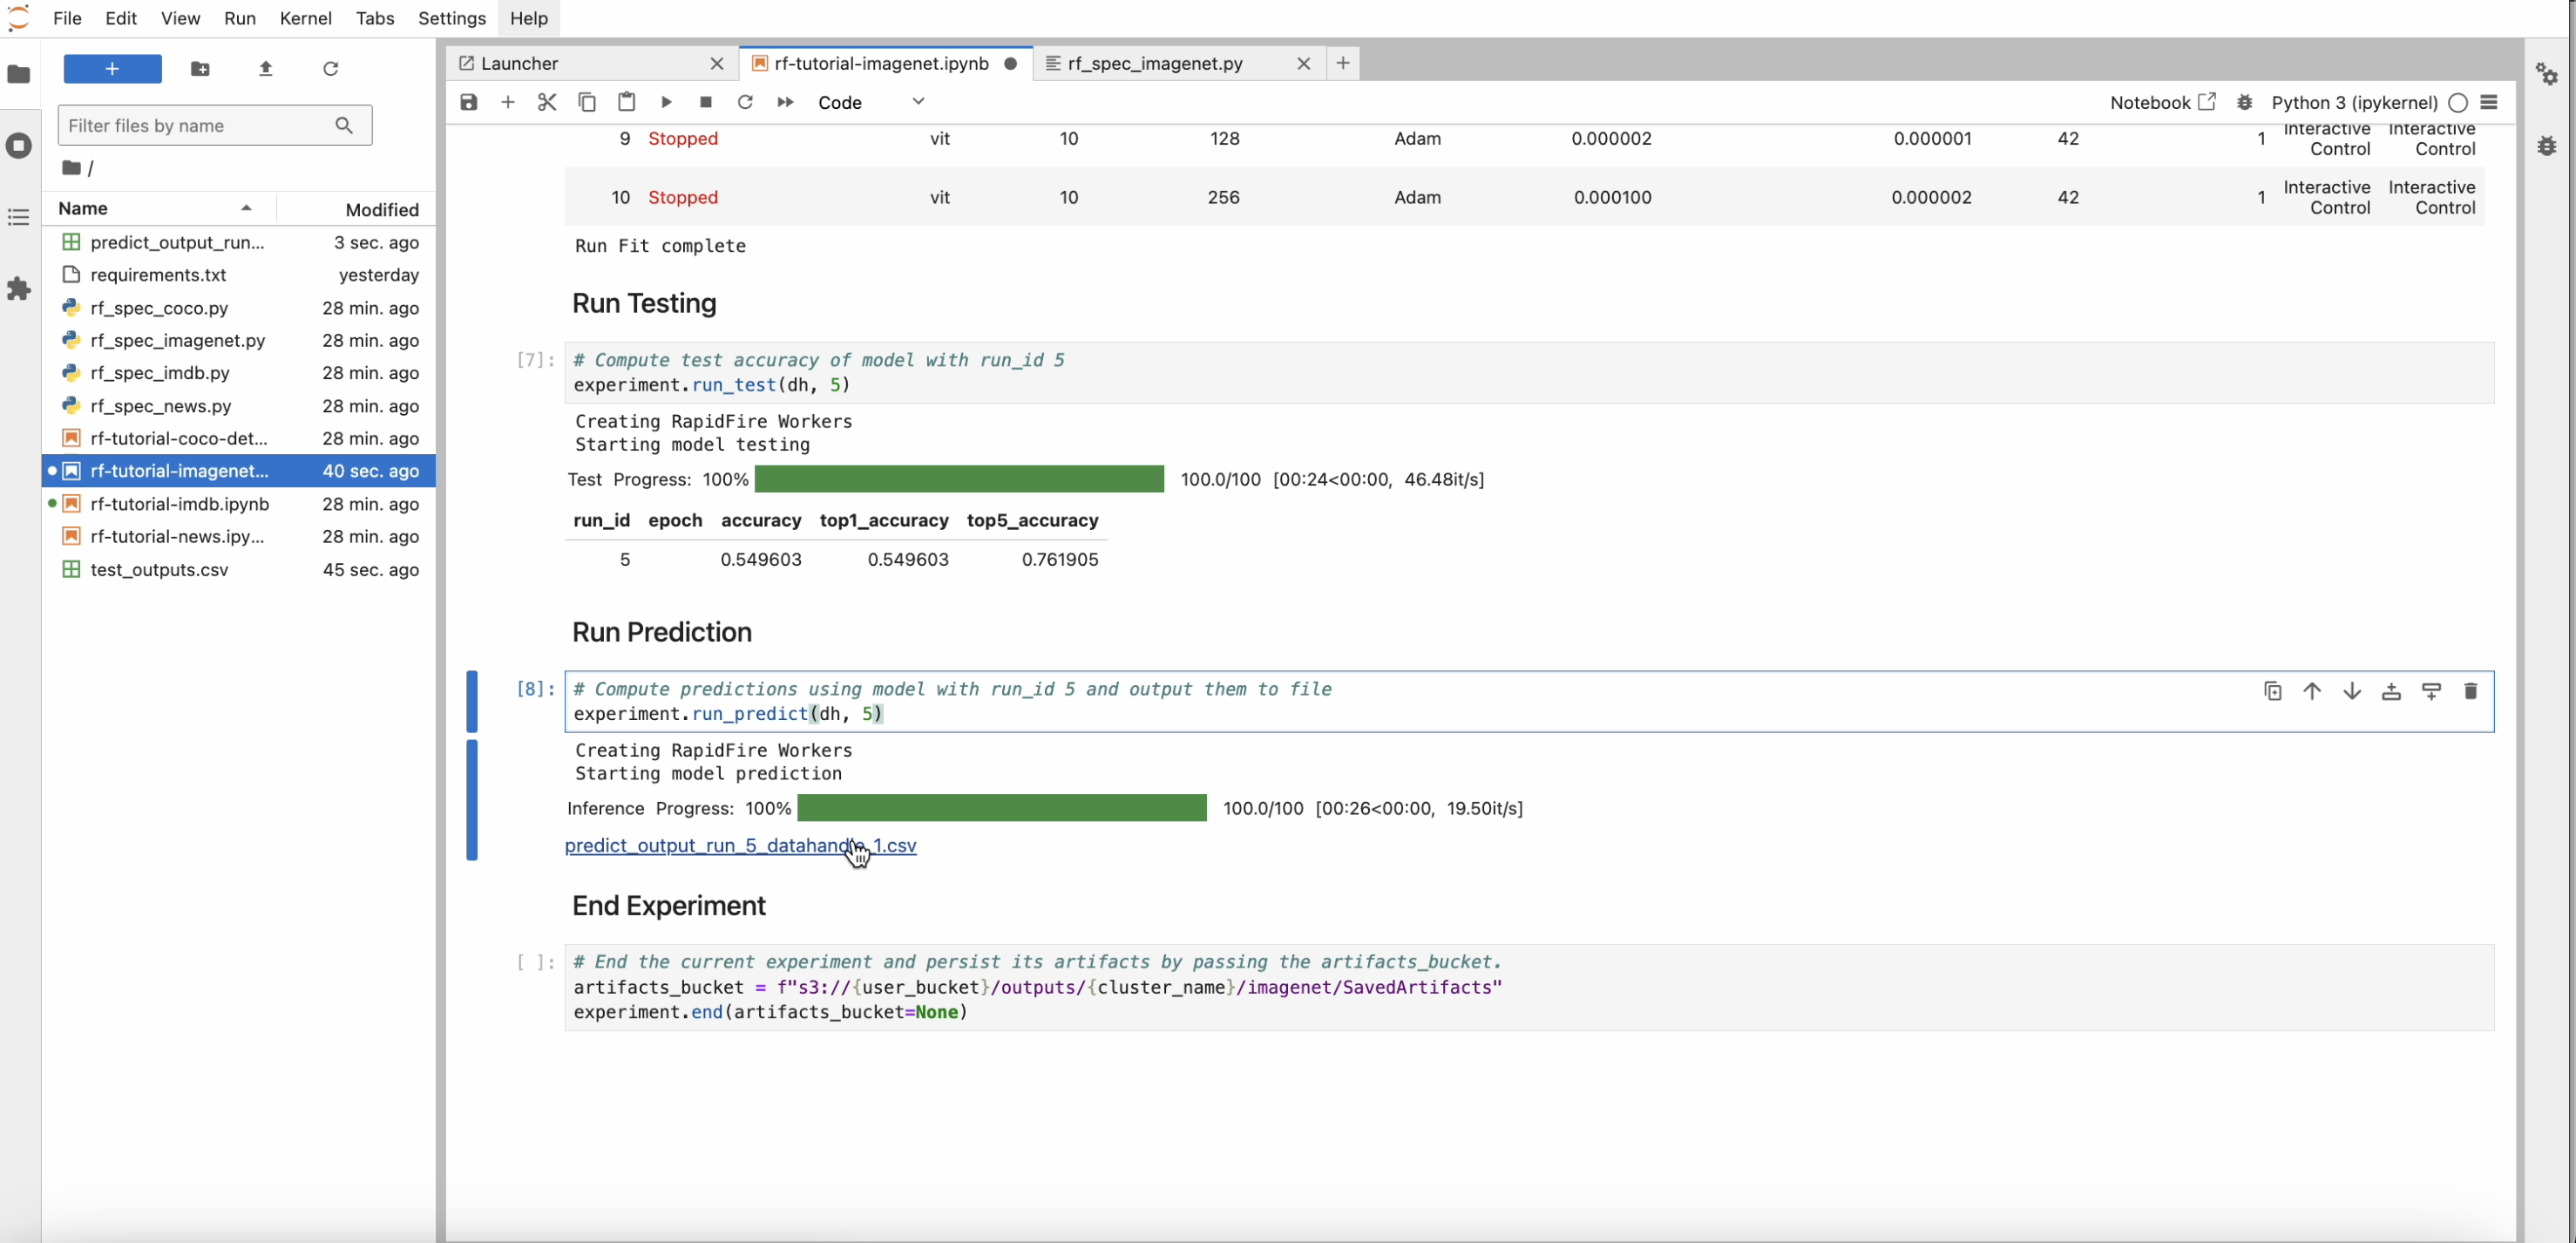2576x1243 pixels.
Task: Open the cell type Code dropdown
Action: (x=872, y=102)
